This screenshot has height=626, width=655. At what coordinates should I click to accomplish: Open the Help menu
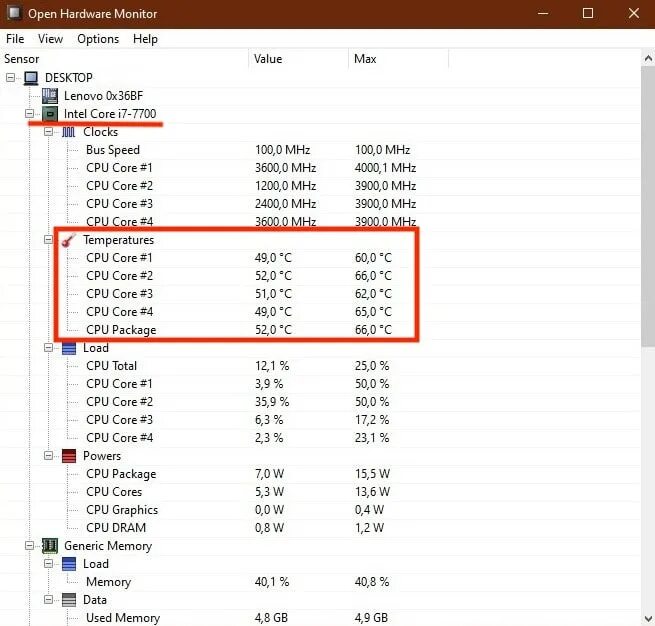point(145,39)
